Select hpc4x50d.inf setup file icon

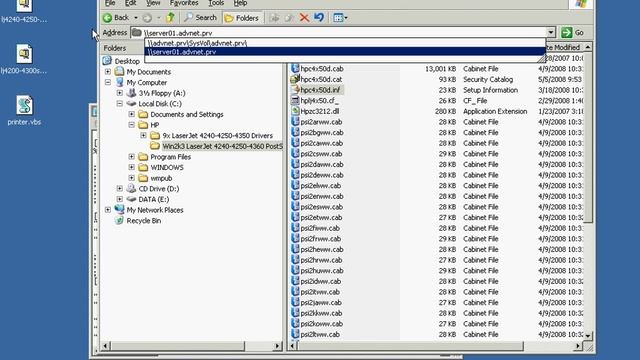[295, 90]
